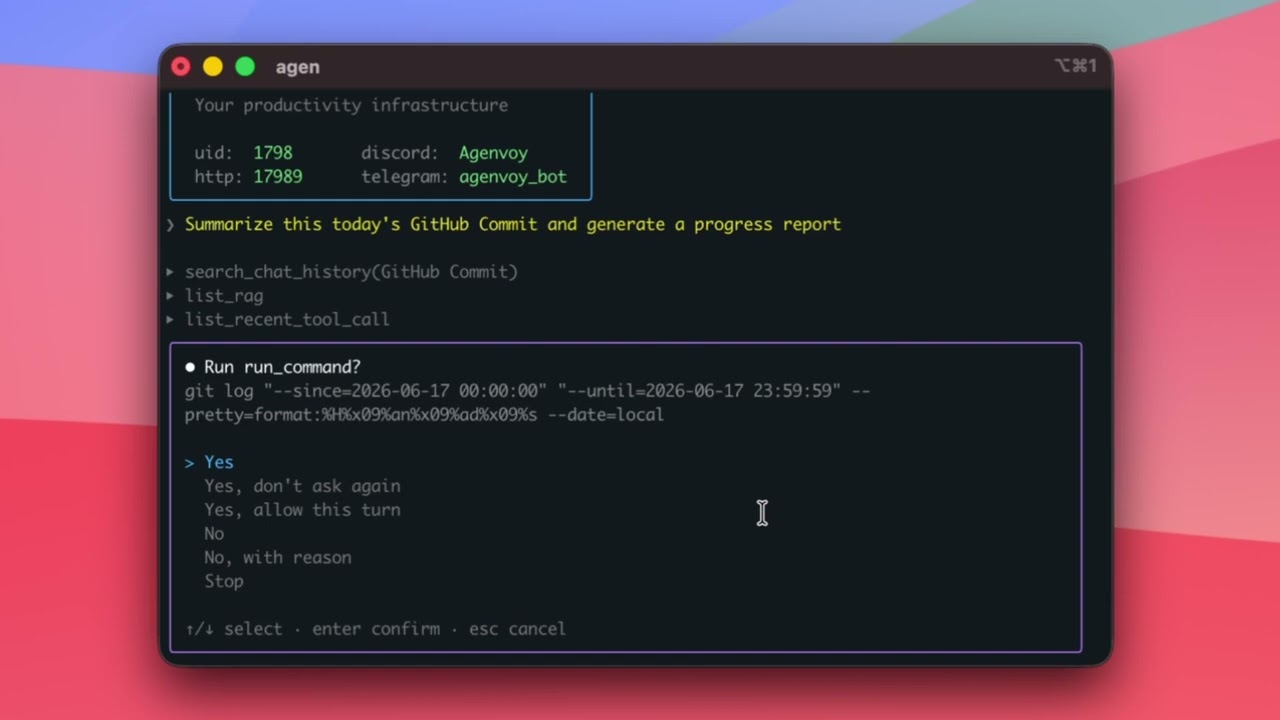The image size is (1280, 720).
Task: Click the 'select · enter confirm · esc cancel' hint line
Action: (x=376, y=629)
